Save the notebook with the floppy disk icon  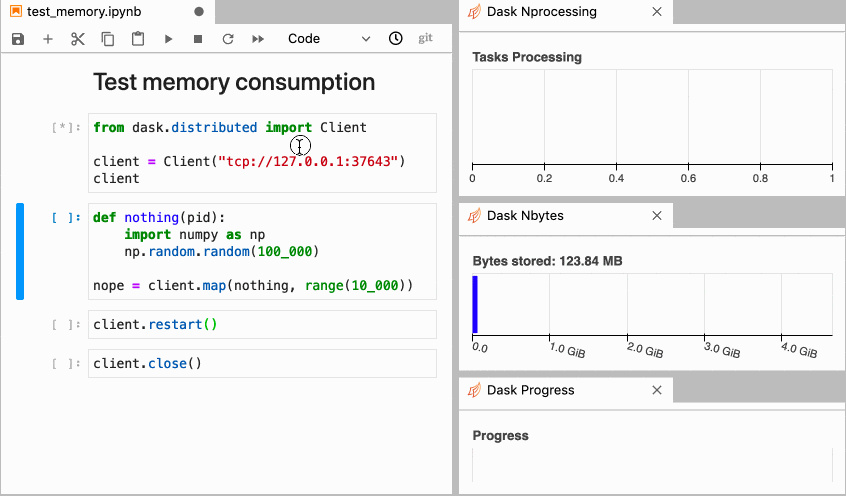[x=18, y=39]
